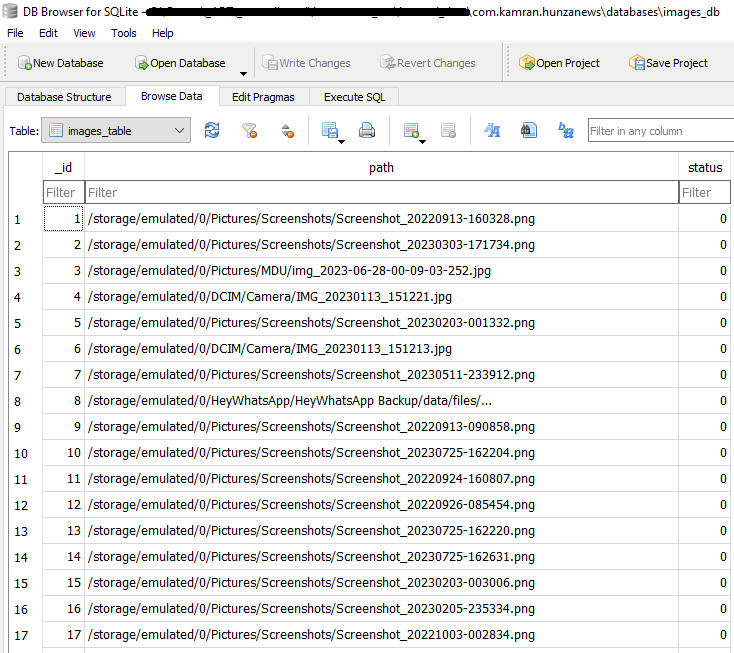The height and width of the screenshot is (653, 734).
Task: Open the View menu
Action: pos(84,33)
